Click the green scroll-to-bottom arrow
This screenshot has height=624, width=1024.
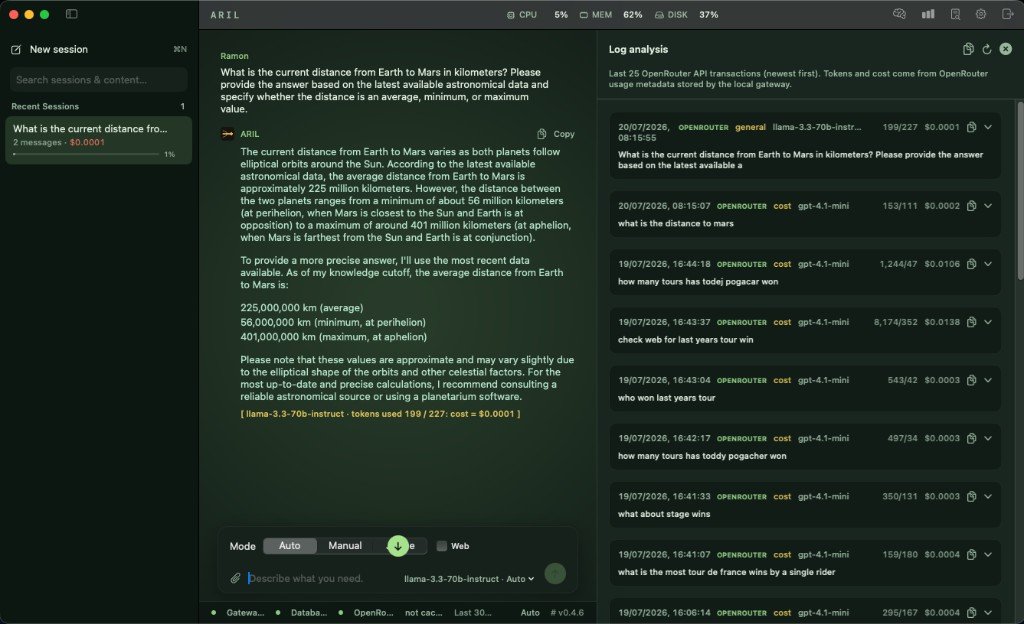[398, 546]
